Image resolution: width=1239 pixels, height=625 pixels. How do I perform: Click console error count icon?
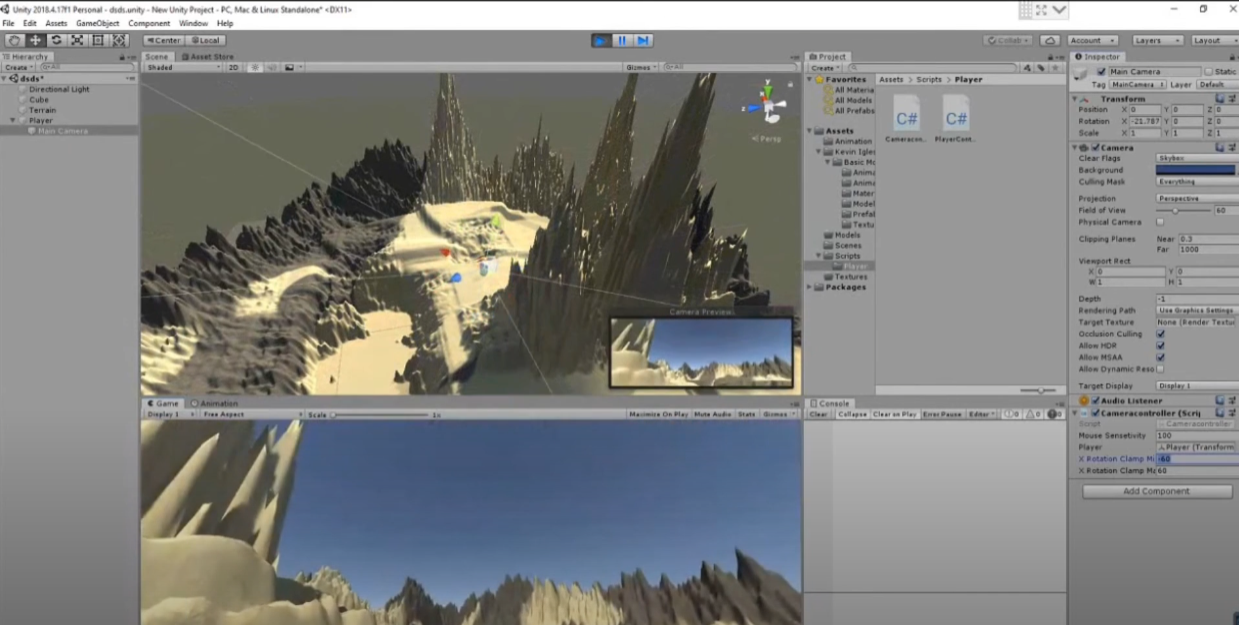(x=1052, y=414)
